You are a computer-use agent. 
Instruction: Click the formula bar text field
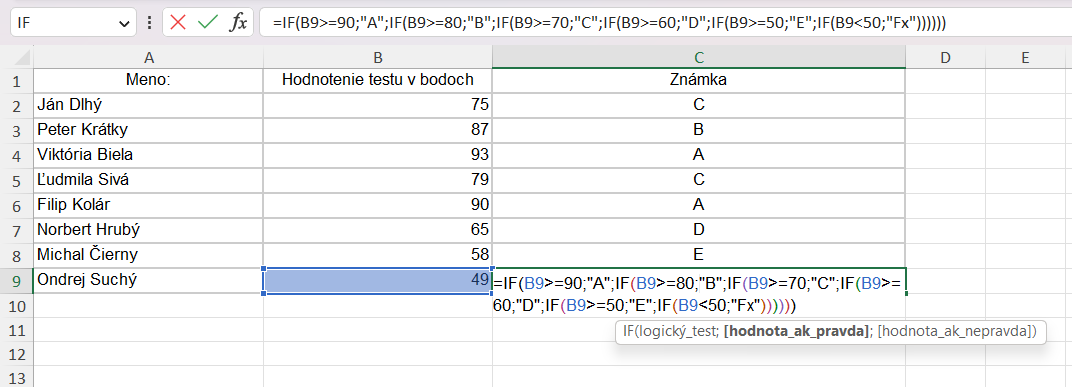coord(664,23)
